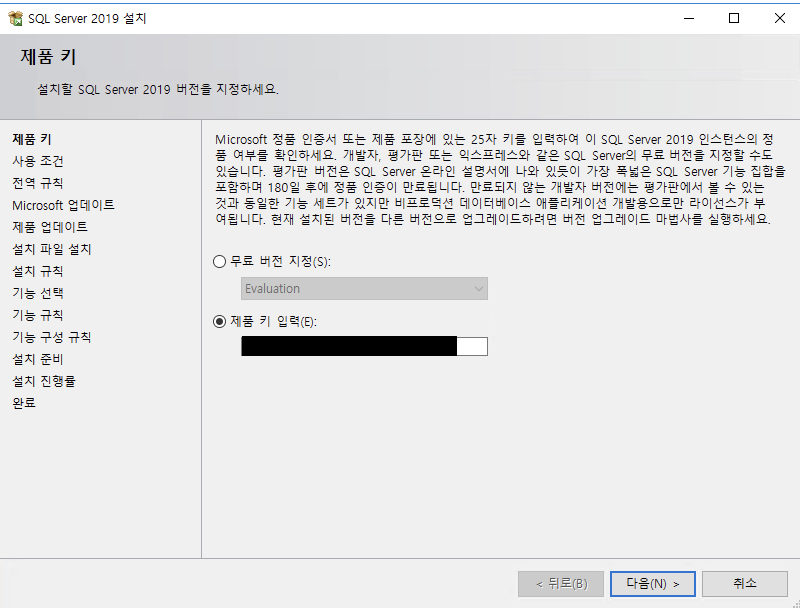Select 사용 조건 step in sidebar

click(x=38, y=161)
